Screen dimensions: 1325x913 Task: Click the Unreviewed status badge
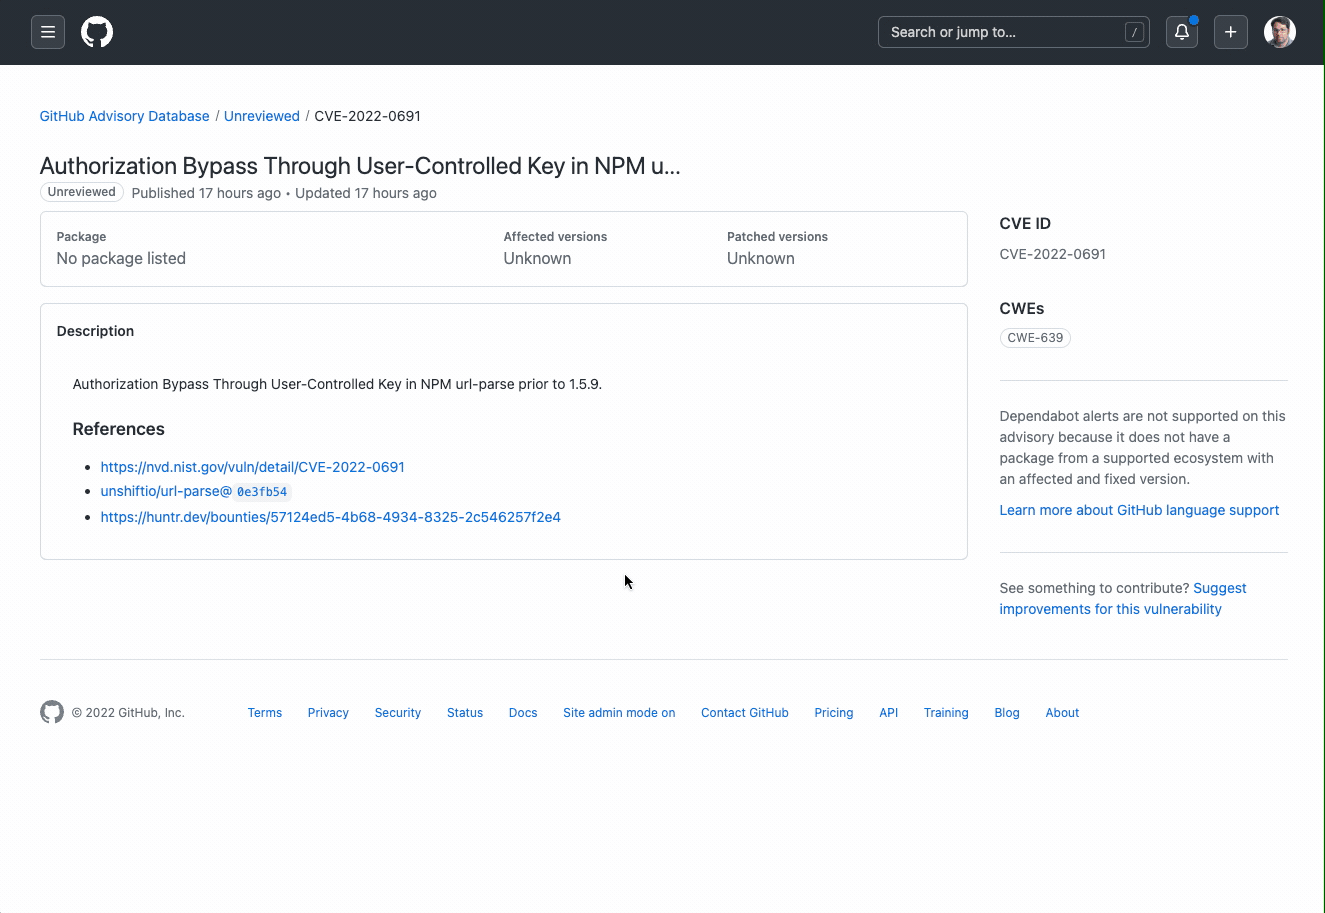[x=82, y=192]
